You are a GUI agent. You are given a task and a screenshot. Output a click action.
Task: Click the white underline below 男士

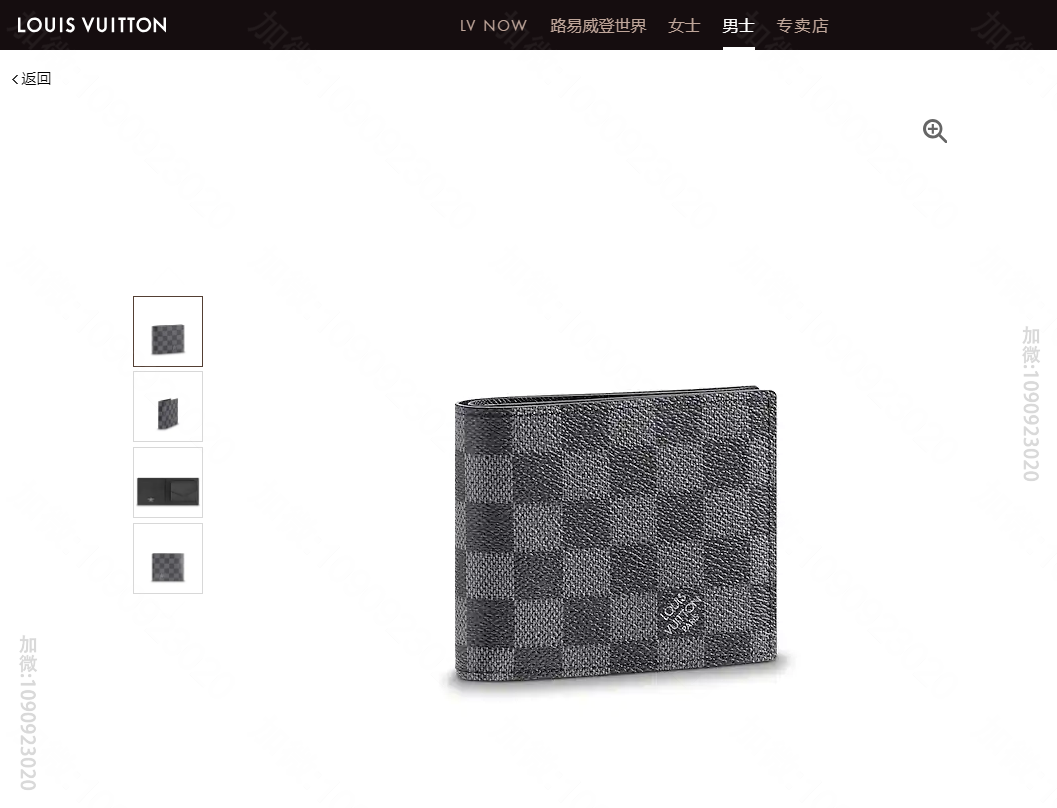click(x=739, y=49)
